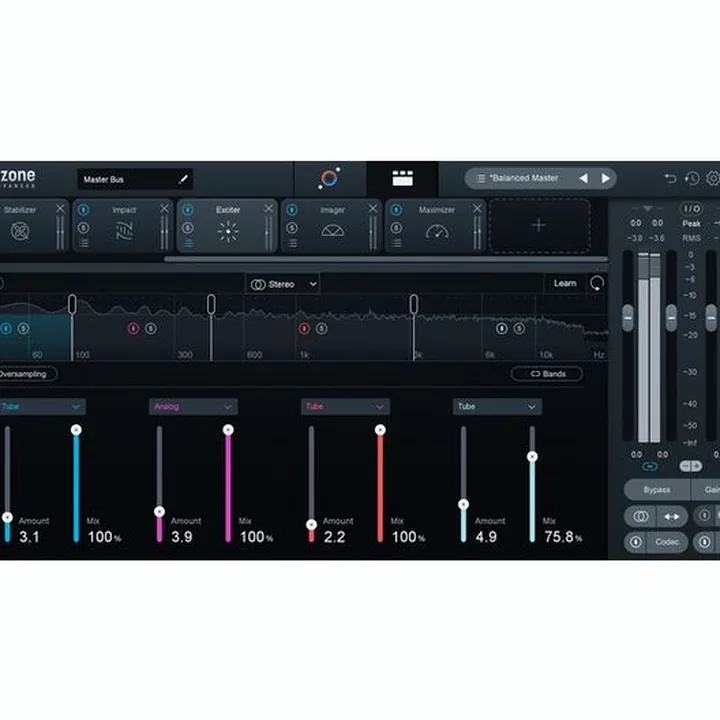The height and width of the screenshot is (720, 720).
Task: Go to next preset with right arrow
Action: (605, 178)
